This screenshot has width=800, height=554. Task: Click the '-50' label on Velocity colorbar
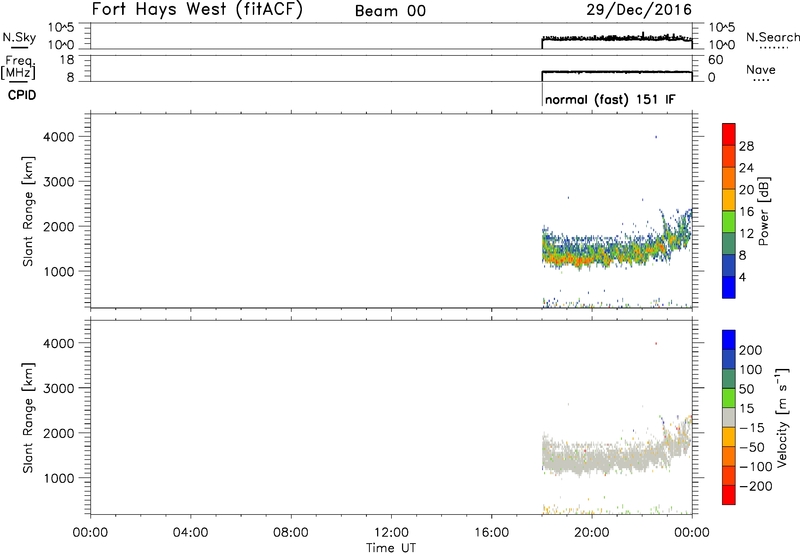tap(752, 447)
